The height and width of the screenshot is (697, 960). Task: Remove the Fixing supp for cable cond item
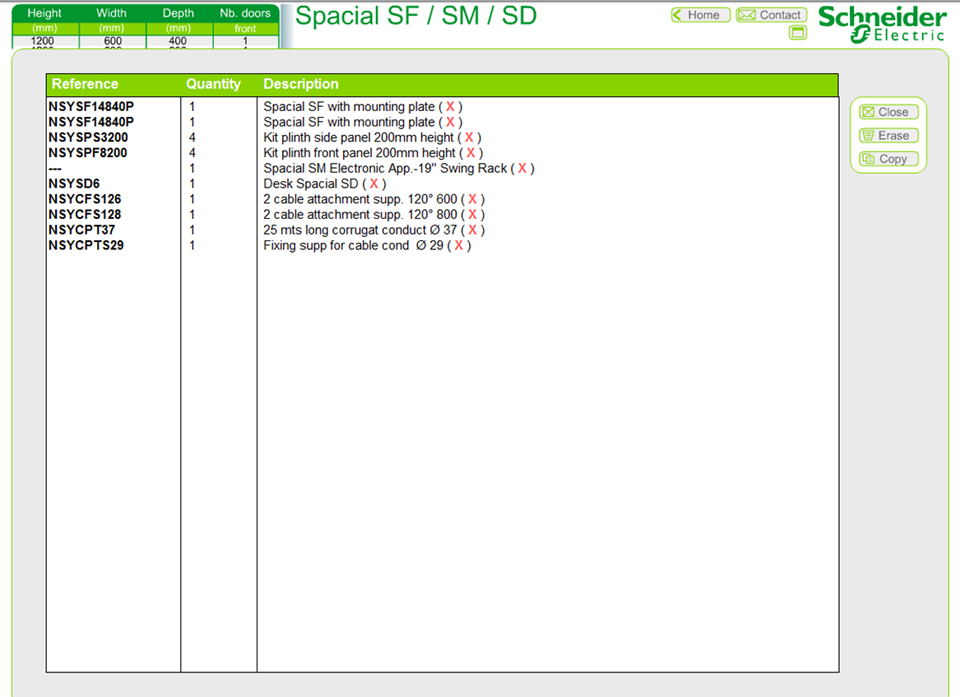coord(459,246)
